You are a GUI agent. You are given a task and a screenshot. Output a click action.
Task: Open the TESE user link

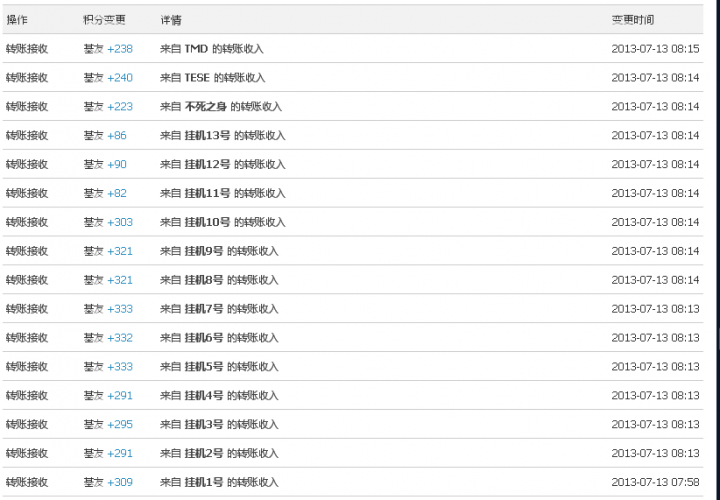click(197, 78)
